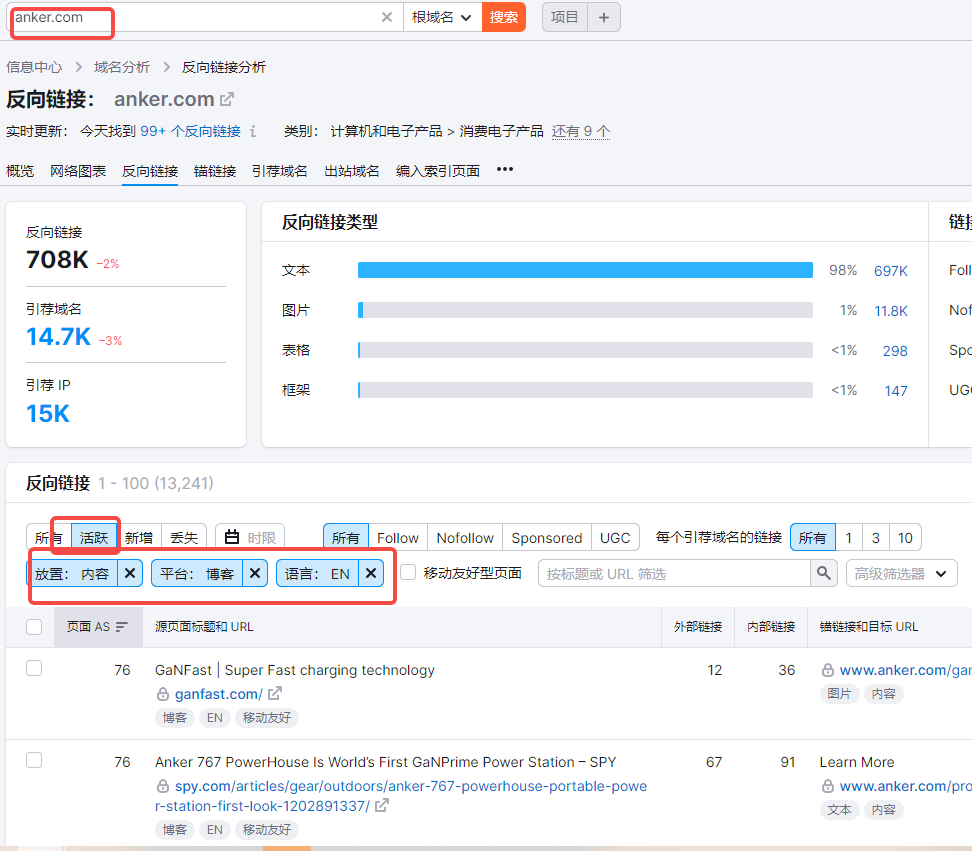Image resolution: width=972 pixels, height=851 pixels.
Task: Choose 丢失 backlink status toggle
Action: [x=184, y=537]
